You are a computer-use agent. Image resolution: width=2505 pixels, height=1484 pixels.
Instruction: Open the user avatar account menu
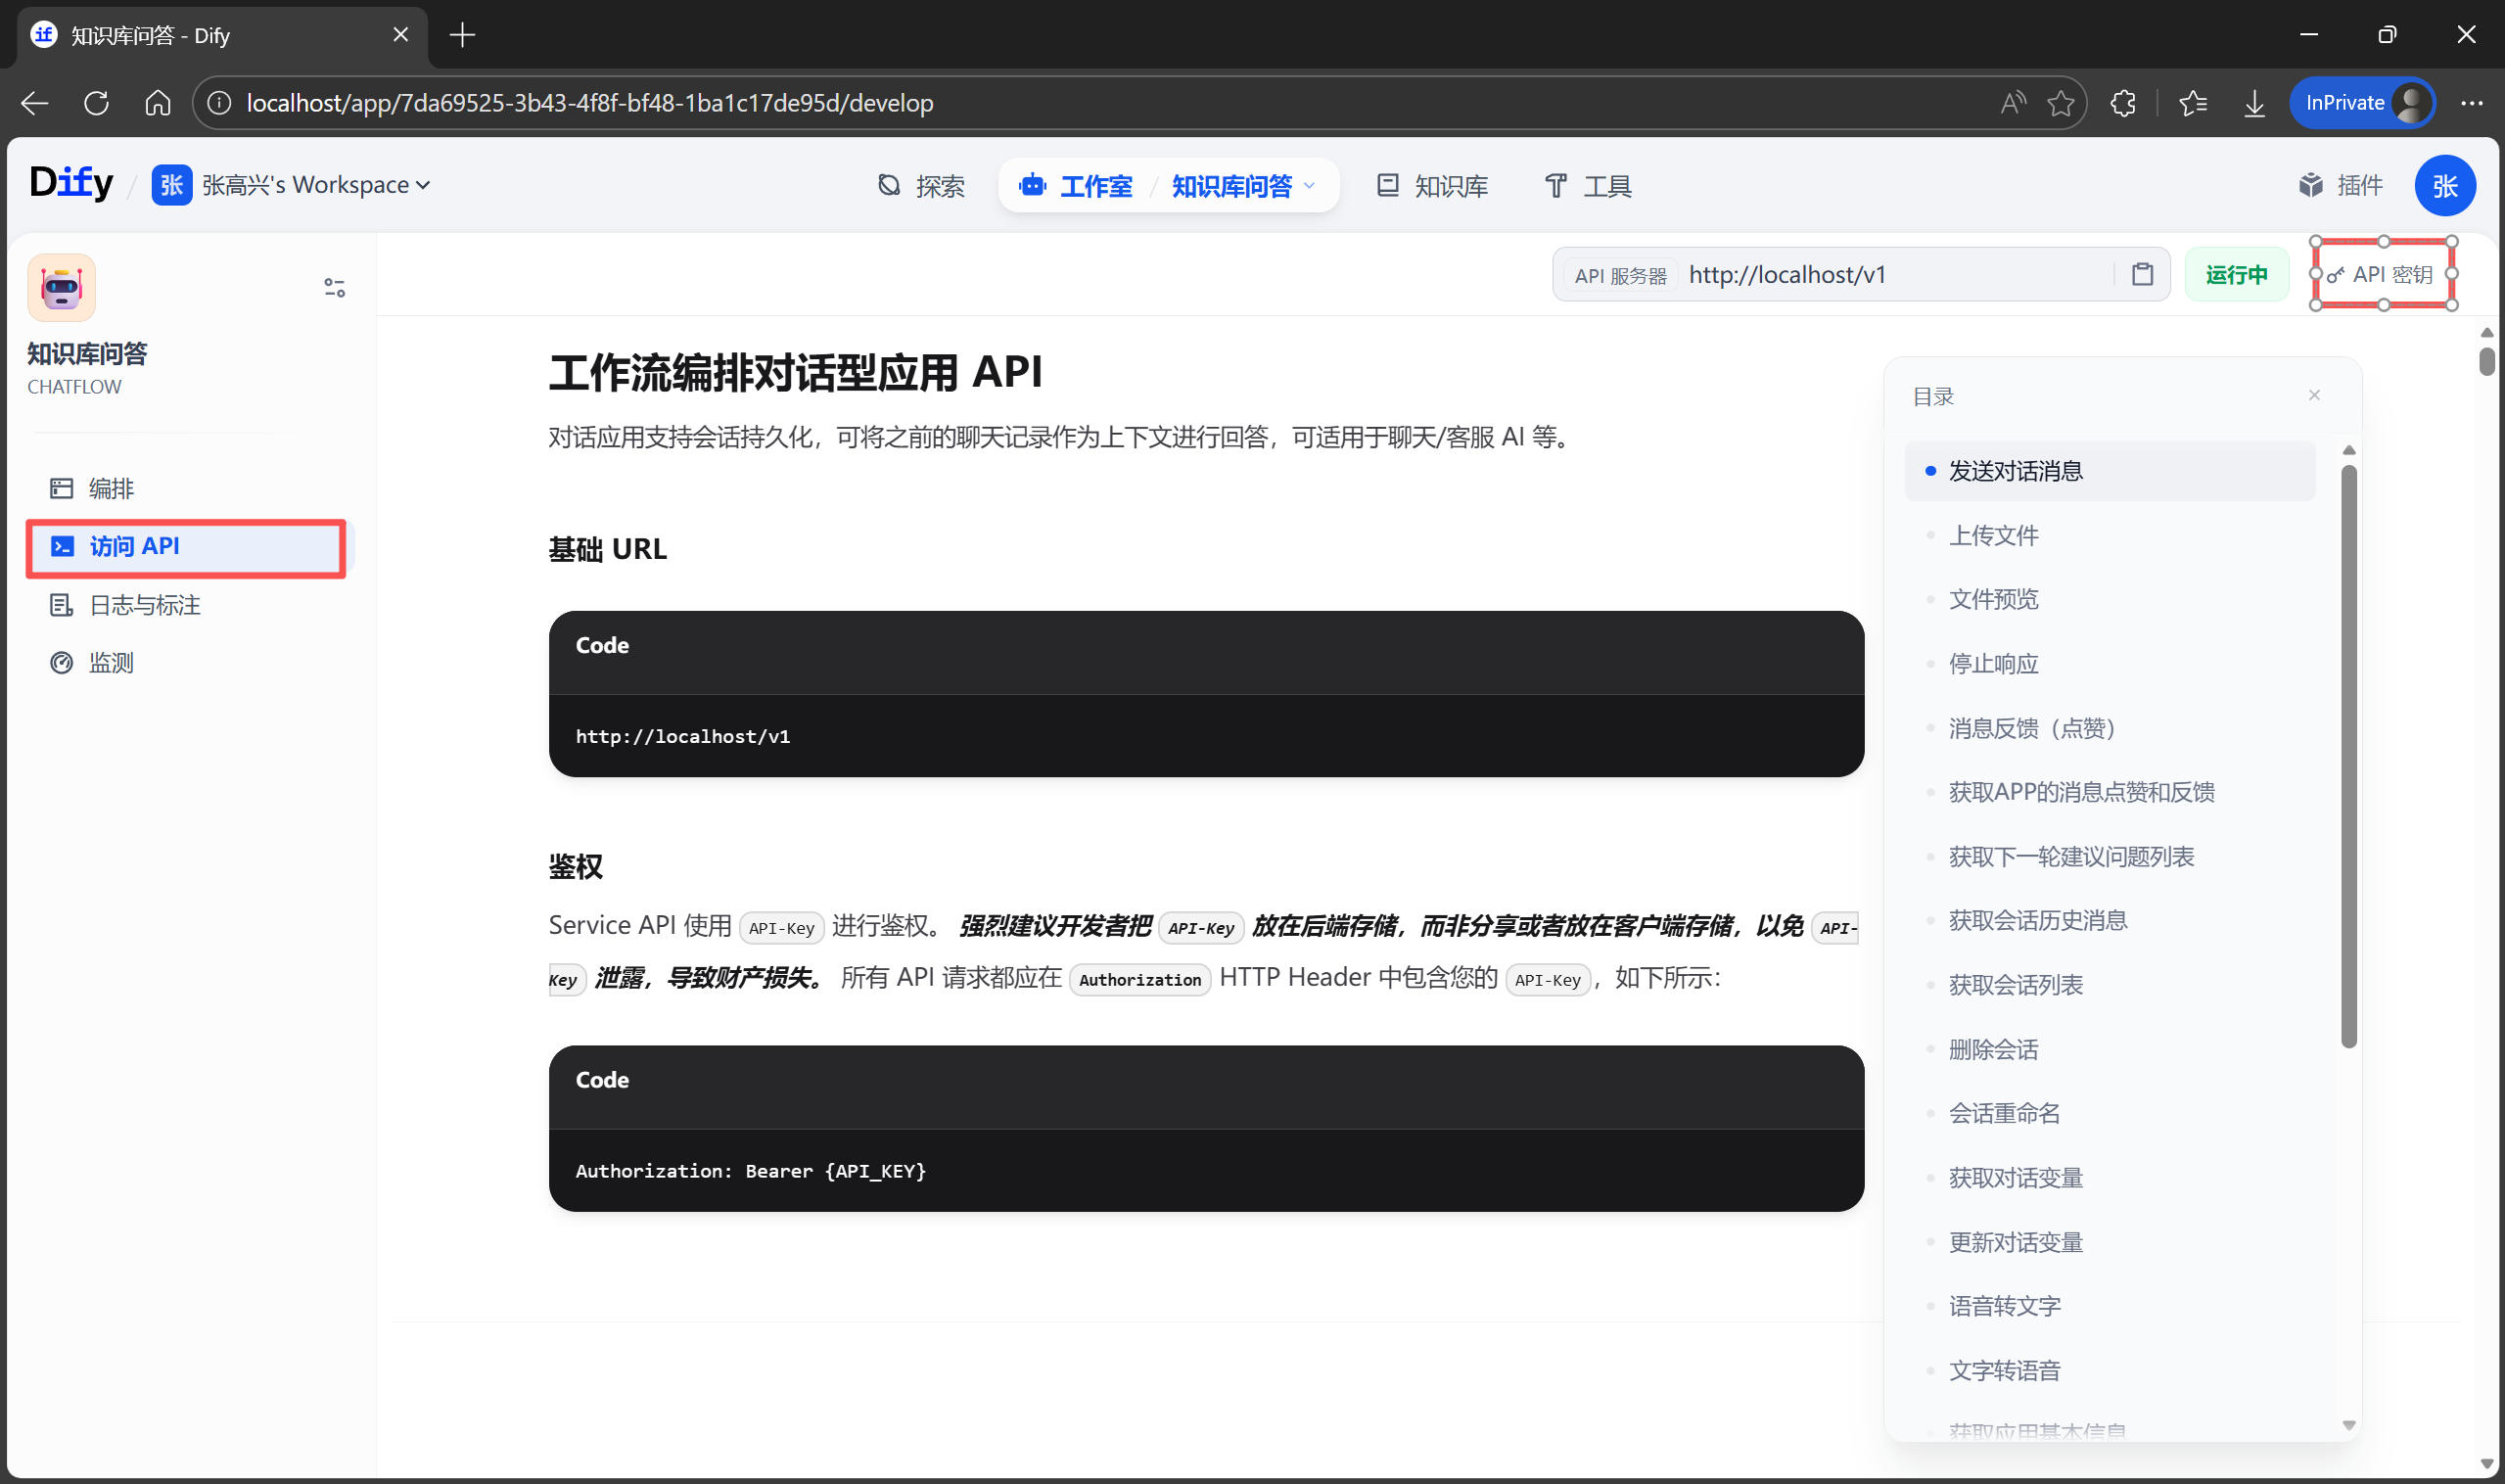(2444, 186)
